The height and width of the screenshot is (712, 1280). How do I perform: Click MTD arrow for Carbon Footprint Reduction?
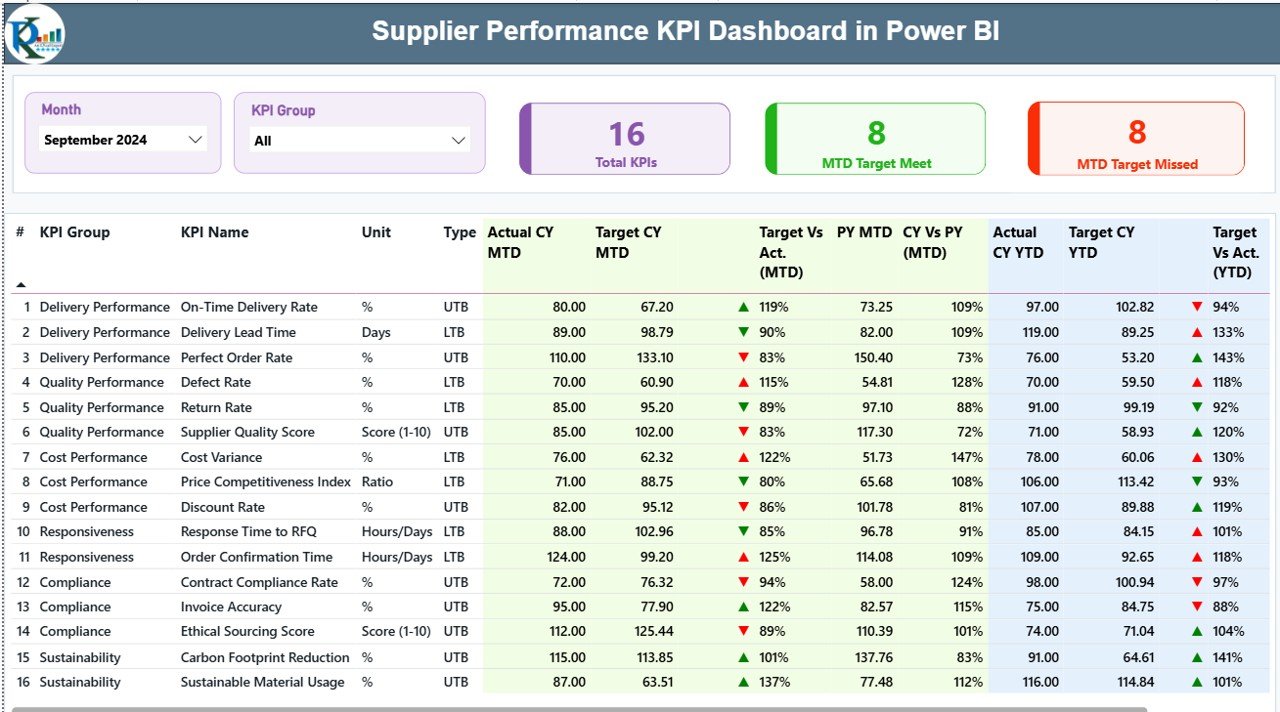pos(743,657)
